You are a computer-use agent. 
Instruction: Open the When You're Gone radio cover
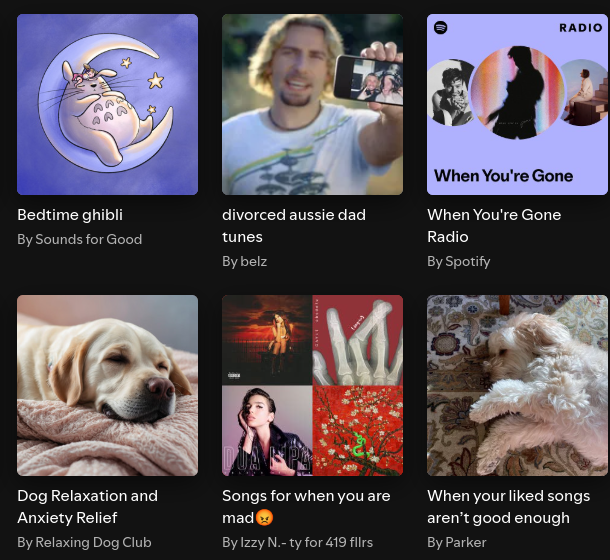pos(517,104)
